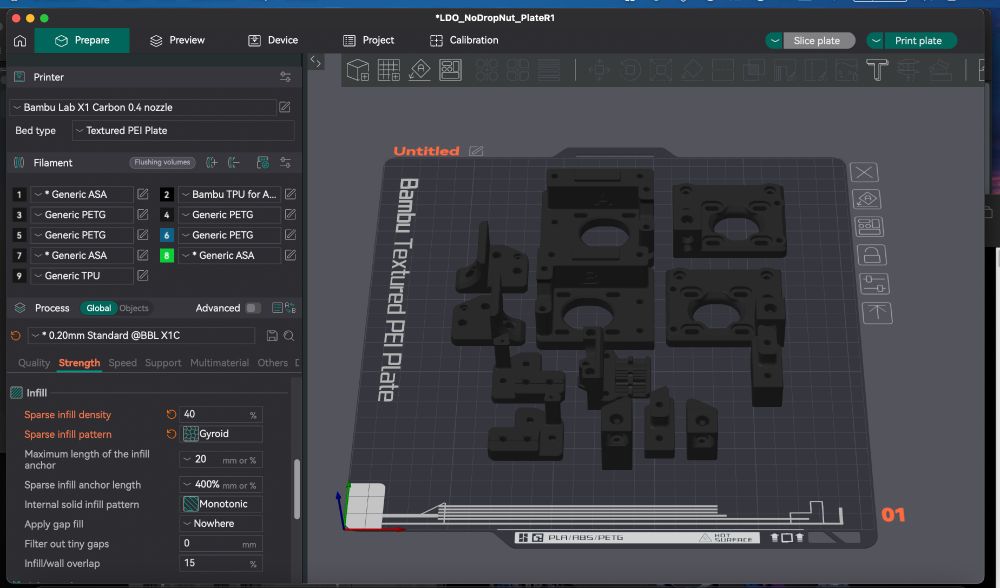Click the Auto orient toolbar icon
The width and height of the screenshot is (1000, 588).
420,70
